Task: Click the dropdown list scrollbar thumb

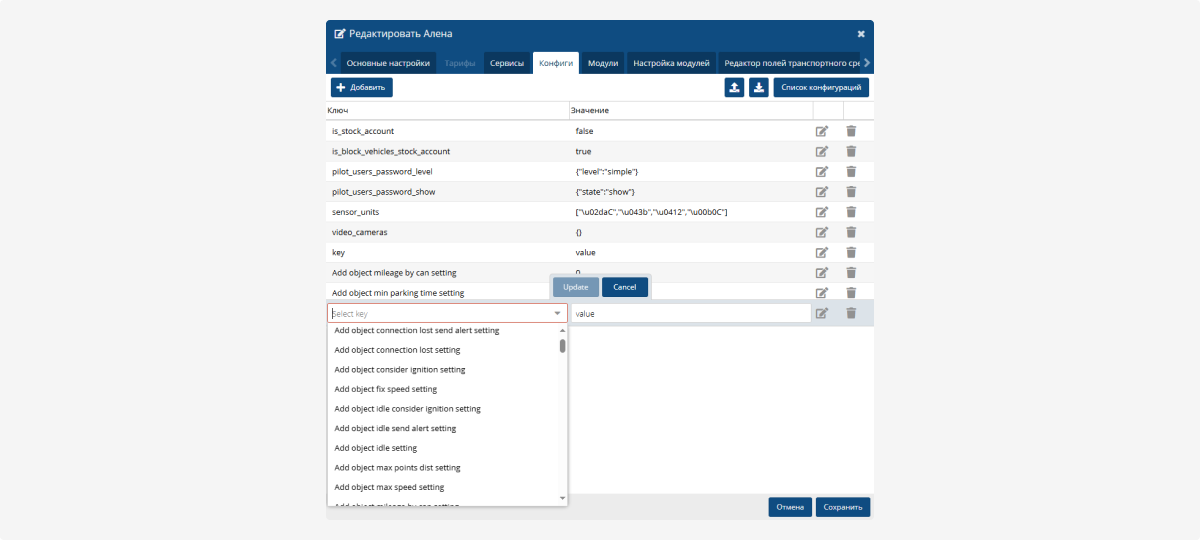Action: point(562,346)
